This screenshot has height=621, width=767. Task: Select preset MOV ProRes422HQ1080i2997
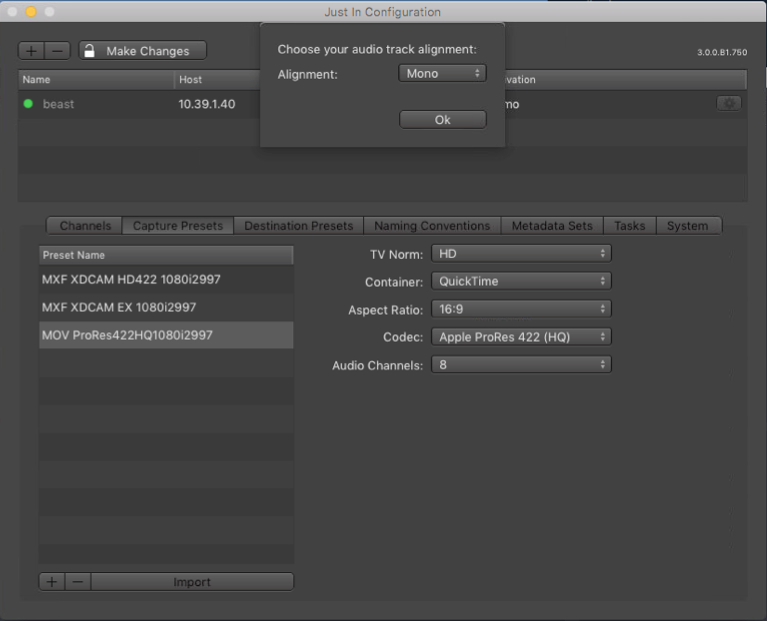point(166,335)
